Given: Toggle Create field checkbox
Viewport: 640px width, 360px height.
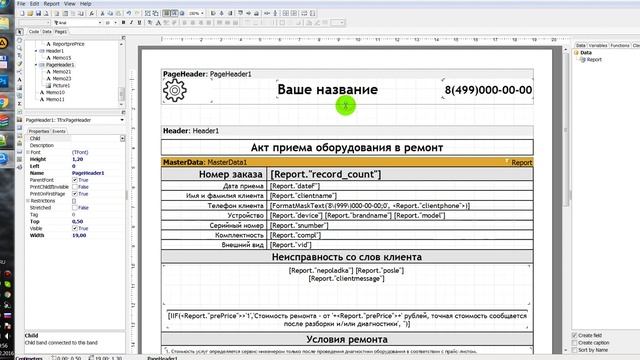Looking at the screenshot, I should pyautogui.click(x=575, y=335).
